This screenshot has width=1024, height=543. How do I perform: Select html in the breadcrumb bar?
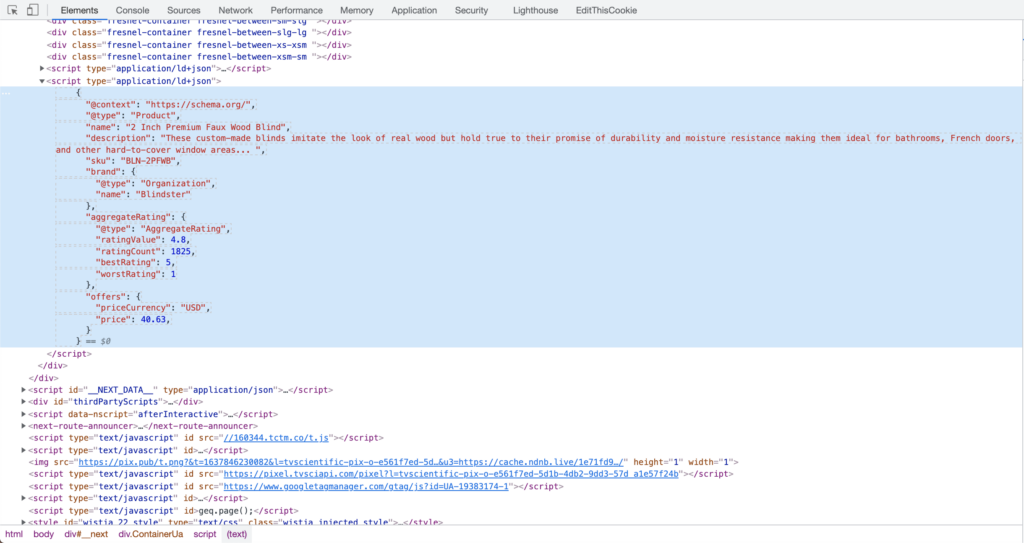coord(14,535)
